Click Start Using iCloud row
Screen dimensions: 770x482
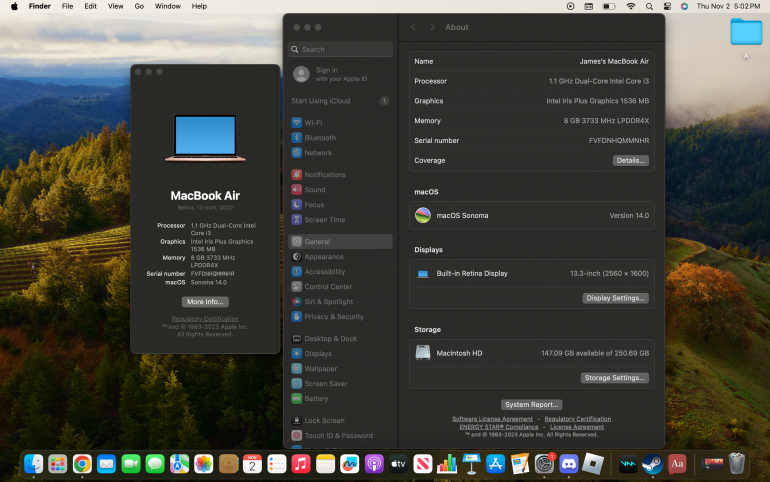coord(340,101)
